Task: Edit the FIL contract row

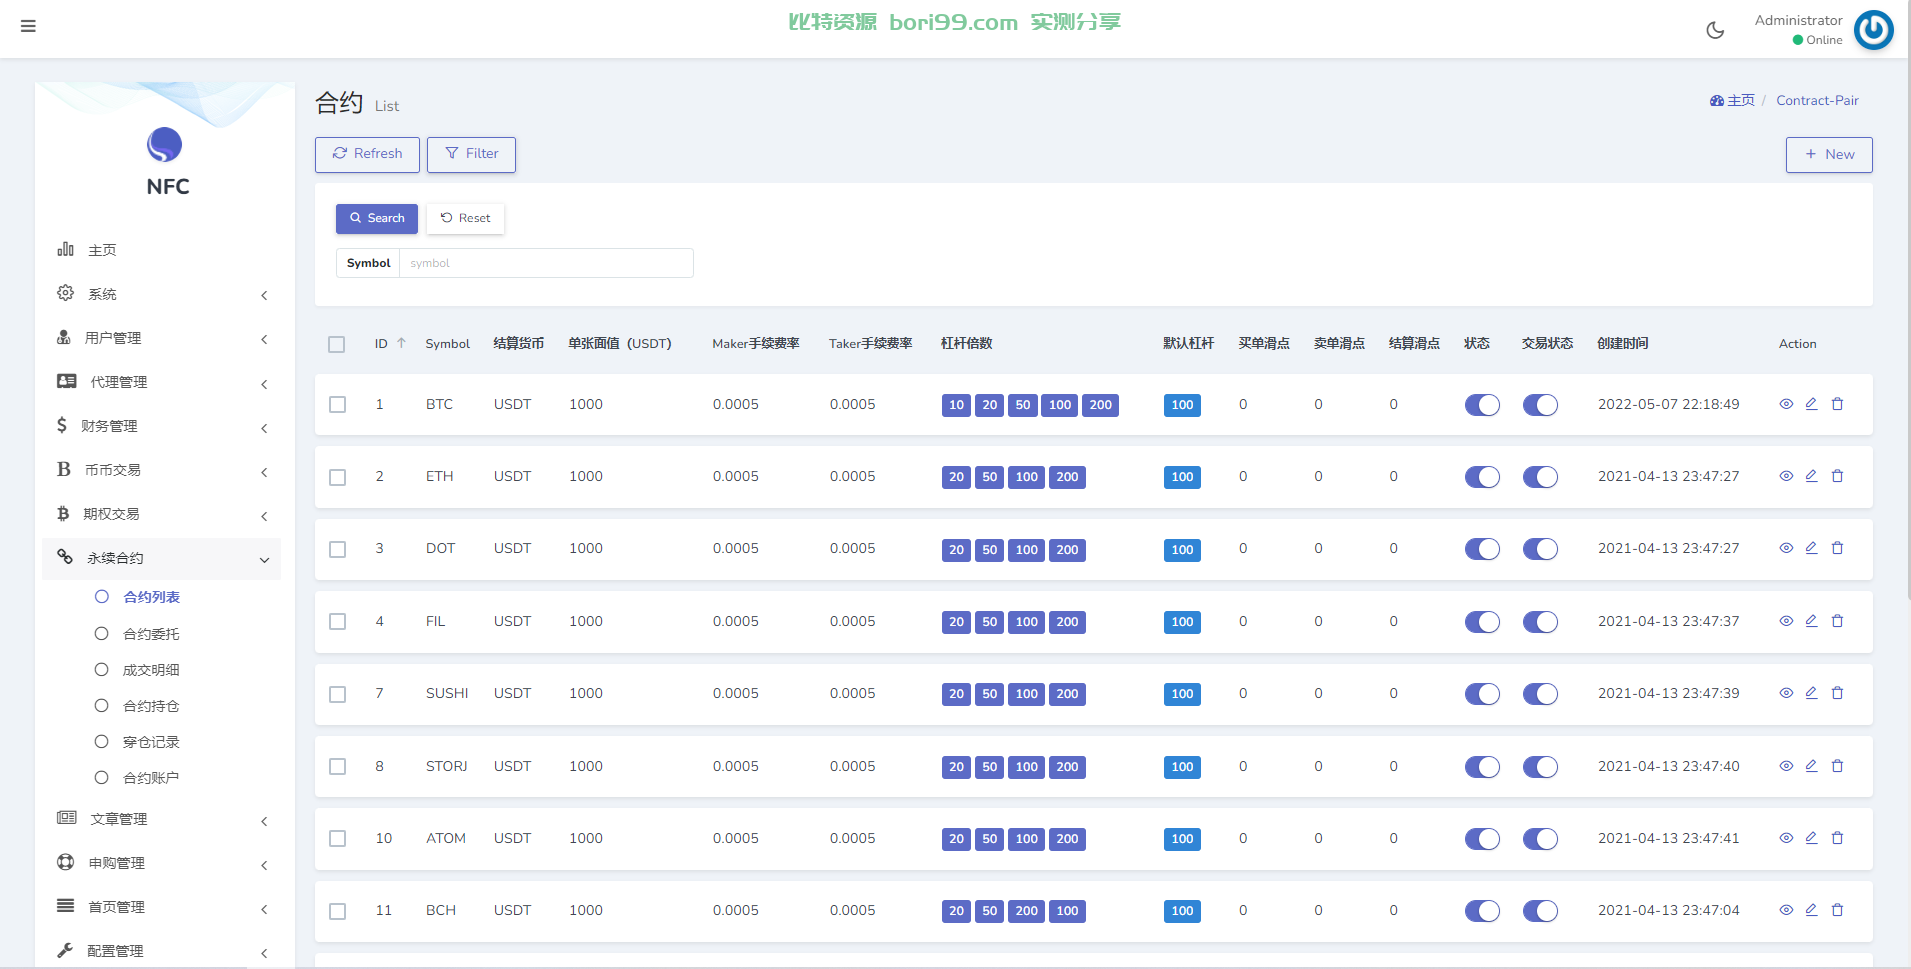Action: [x=1811, y=621]
